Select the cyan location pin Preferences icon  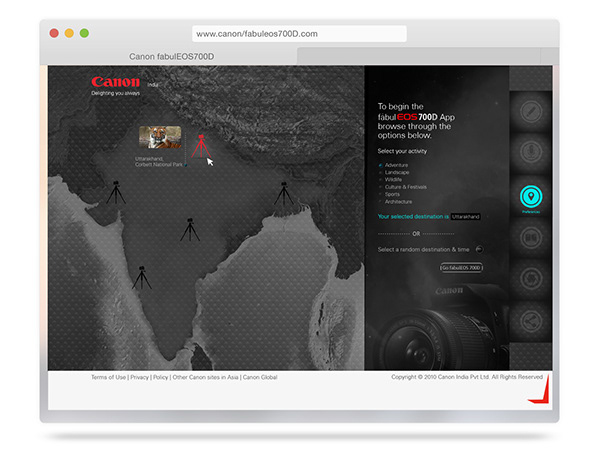tap(531, 196)
